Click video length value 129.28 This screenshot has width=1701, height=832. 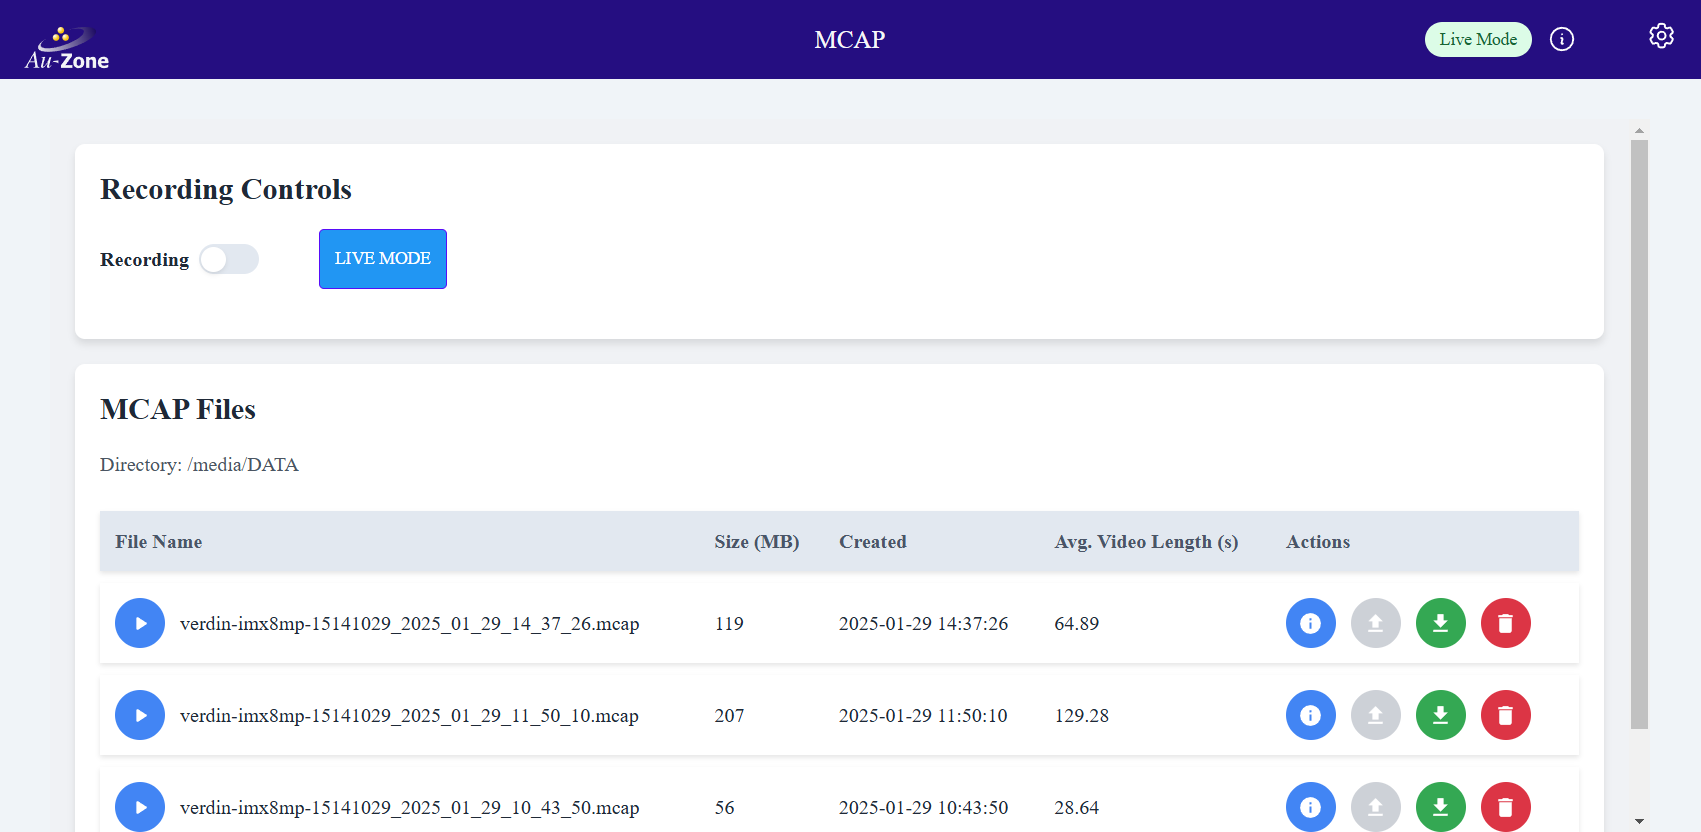click(1082, 716)
